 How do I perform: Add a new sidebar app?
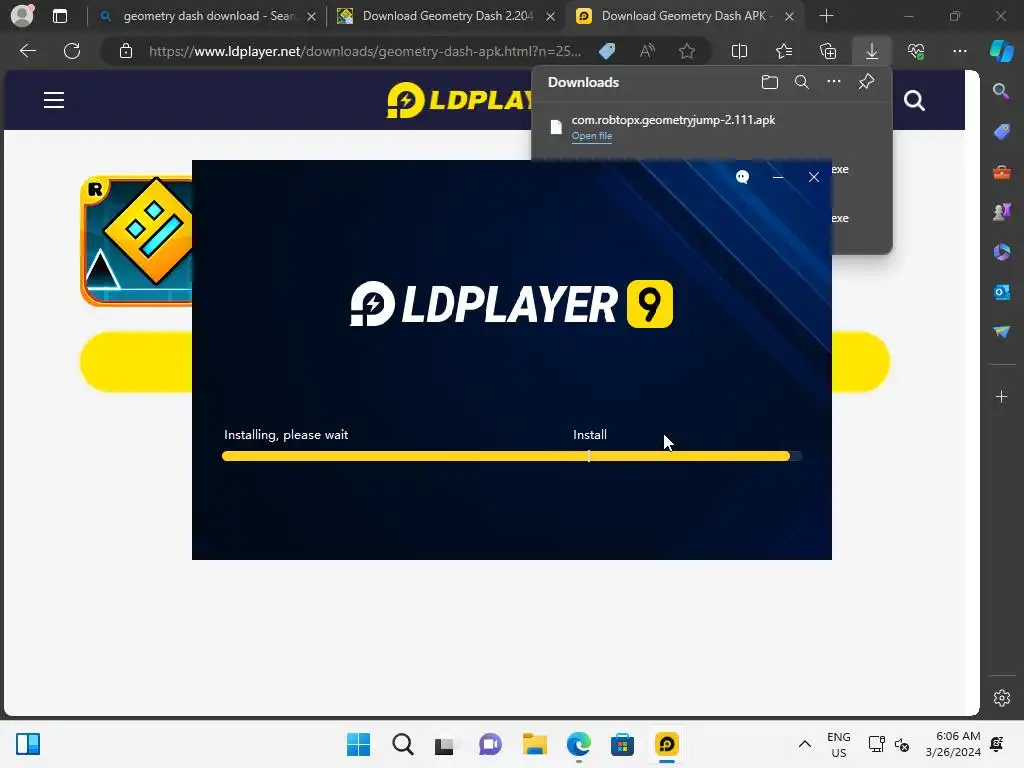coord(1001,396)
